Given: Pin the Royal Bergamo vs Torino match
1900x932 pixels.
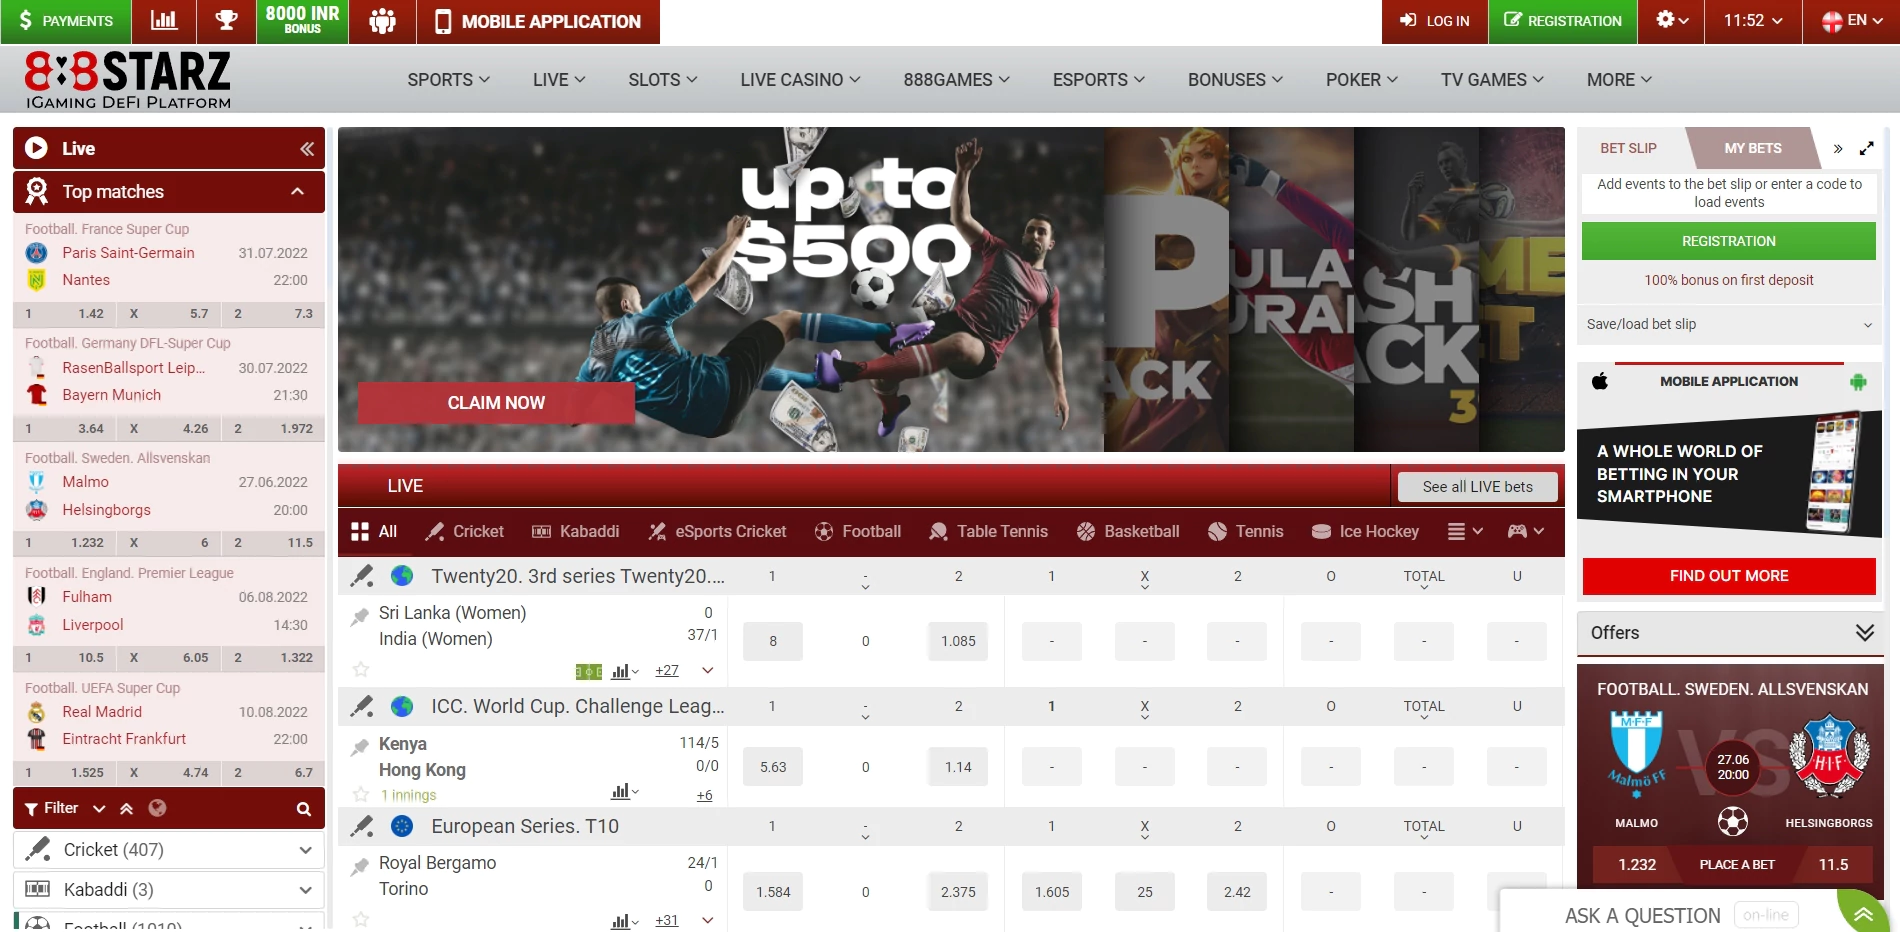Looking at the screenshot, I should click(360, 867).
